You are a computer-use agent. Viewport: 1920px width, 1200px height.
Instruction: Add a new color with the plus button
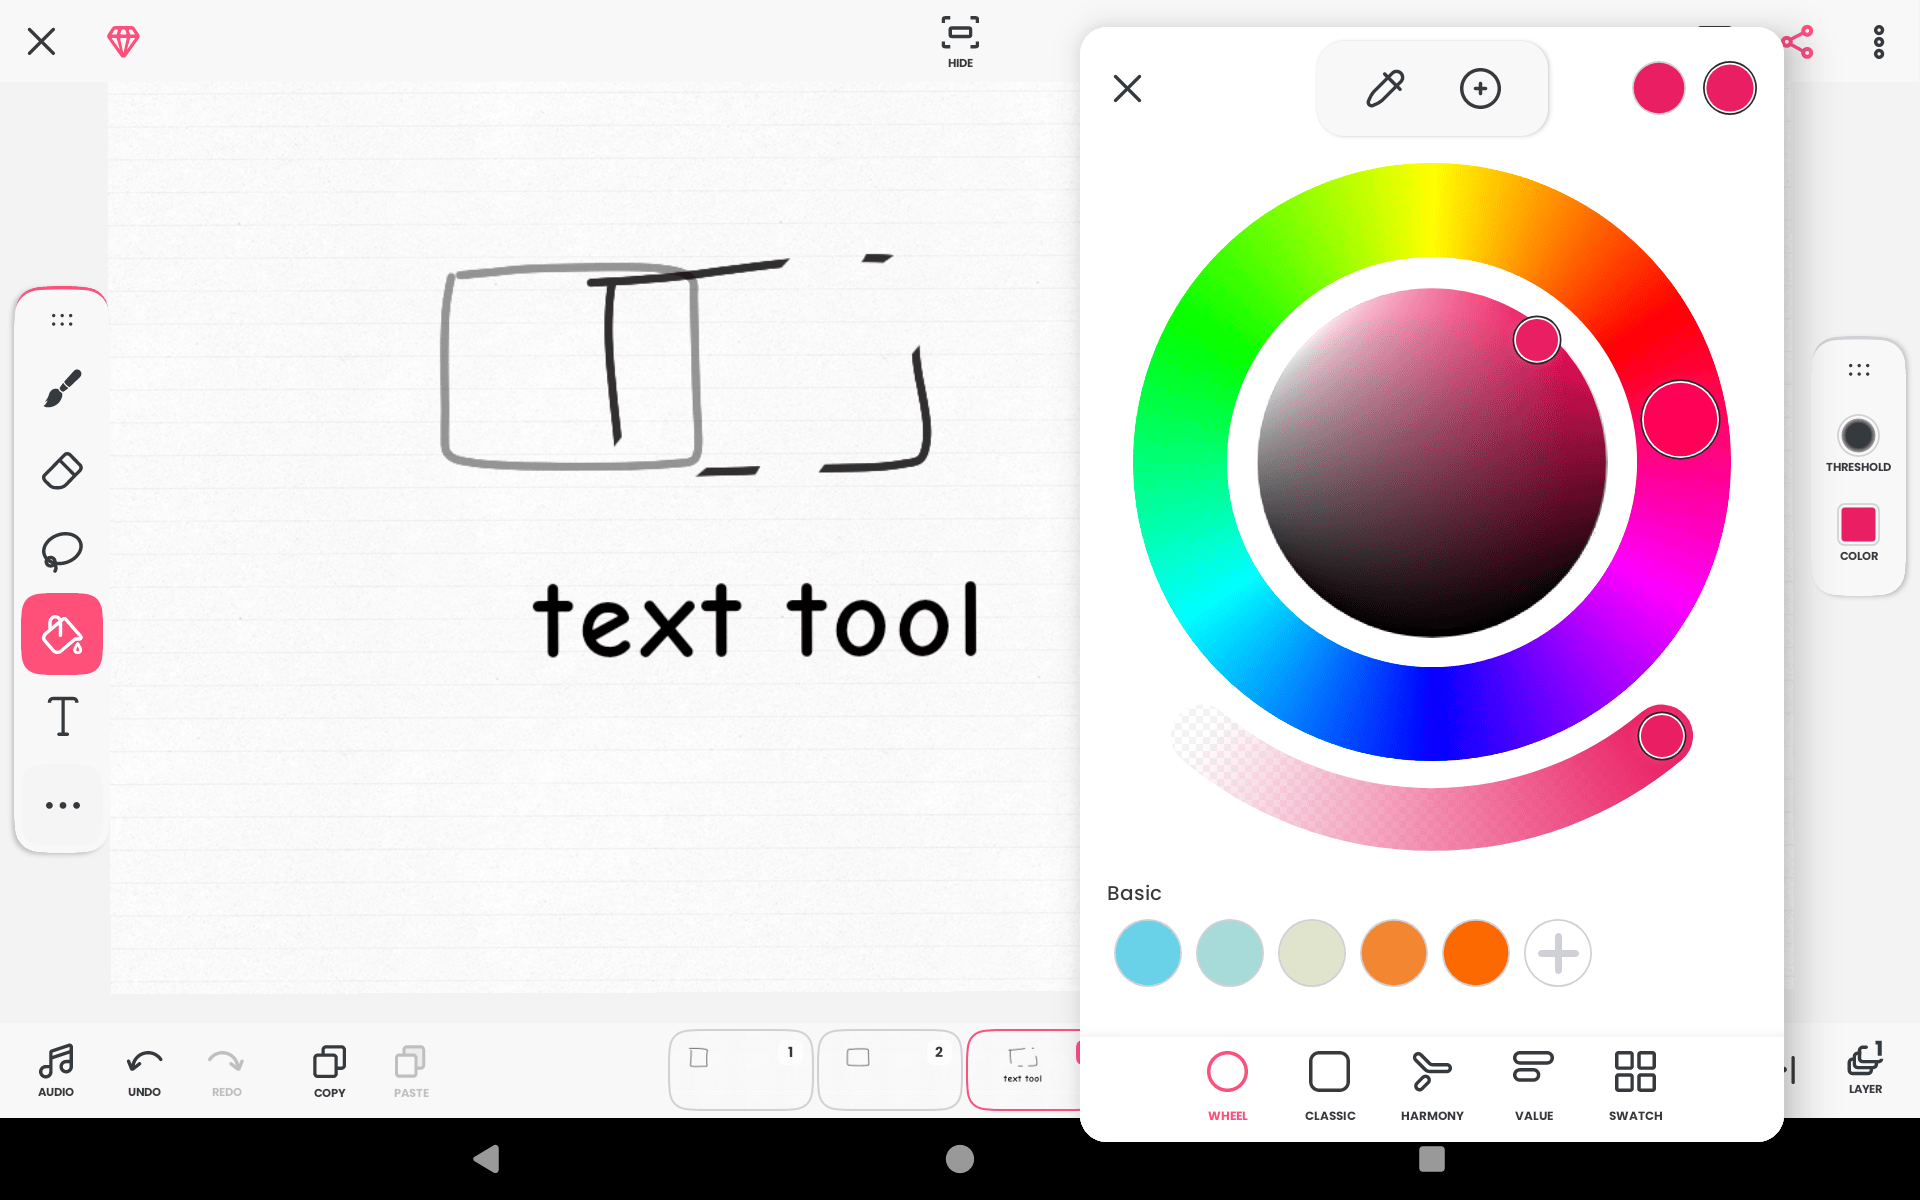(x=1480, y=88)
